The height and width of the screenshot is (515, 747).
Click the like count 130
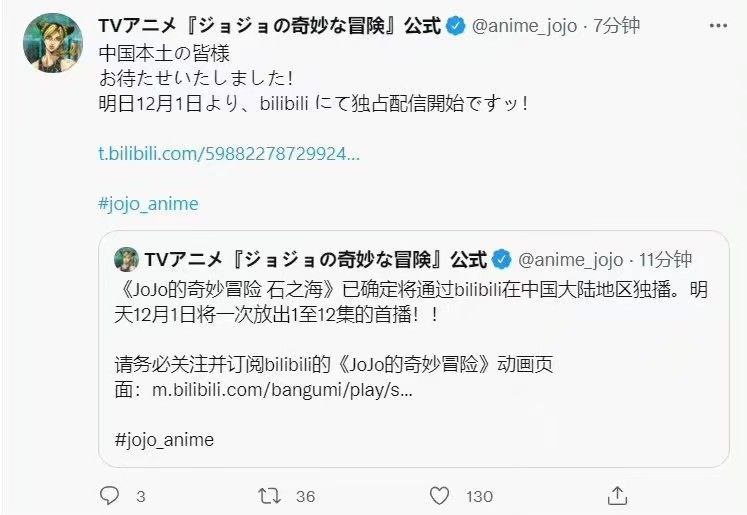coord(480,496)
